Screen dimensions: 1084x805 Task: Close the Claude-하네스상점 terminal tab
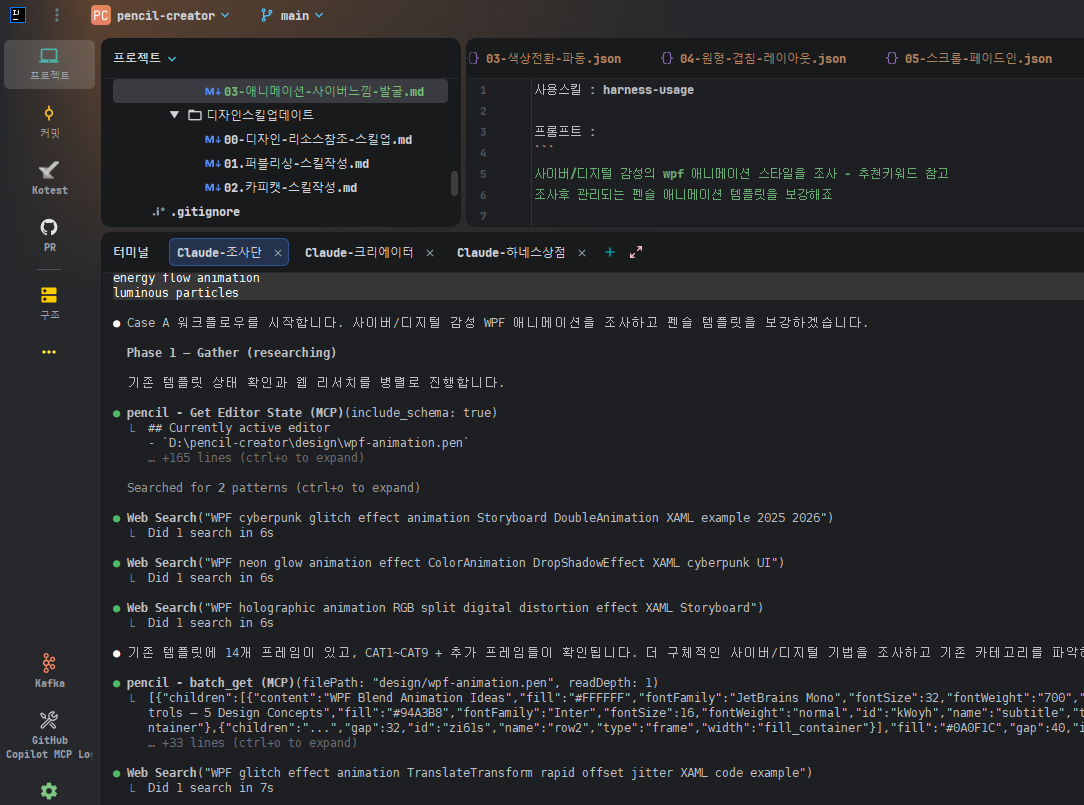point(582,253)
